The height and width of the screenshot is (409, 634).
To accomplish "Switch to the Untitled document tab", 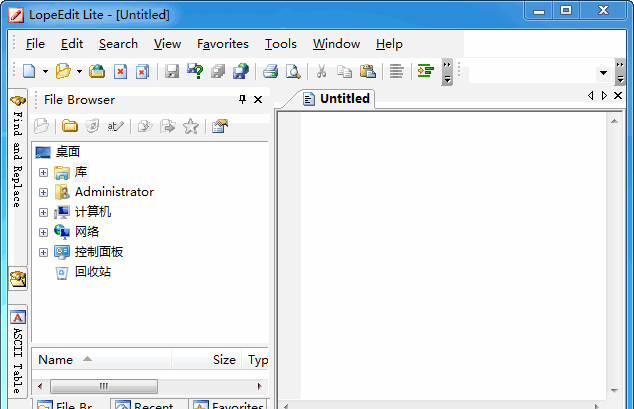I will tap(337, 99).
